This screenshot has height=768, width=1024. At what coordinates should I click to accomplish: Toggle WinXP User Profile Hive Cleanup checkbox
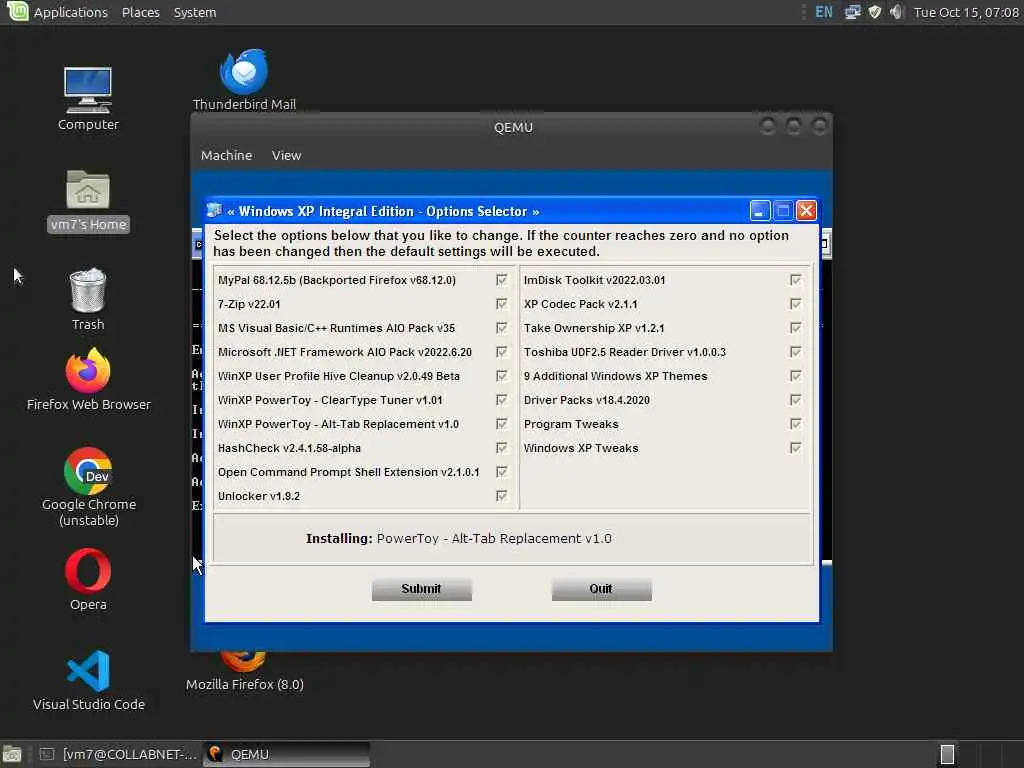point(502,376)
